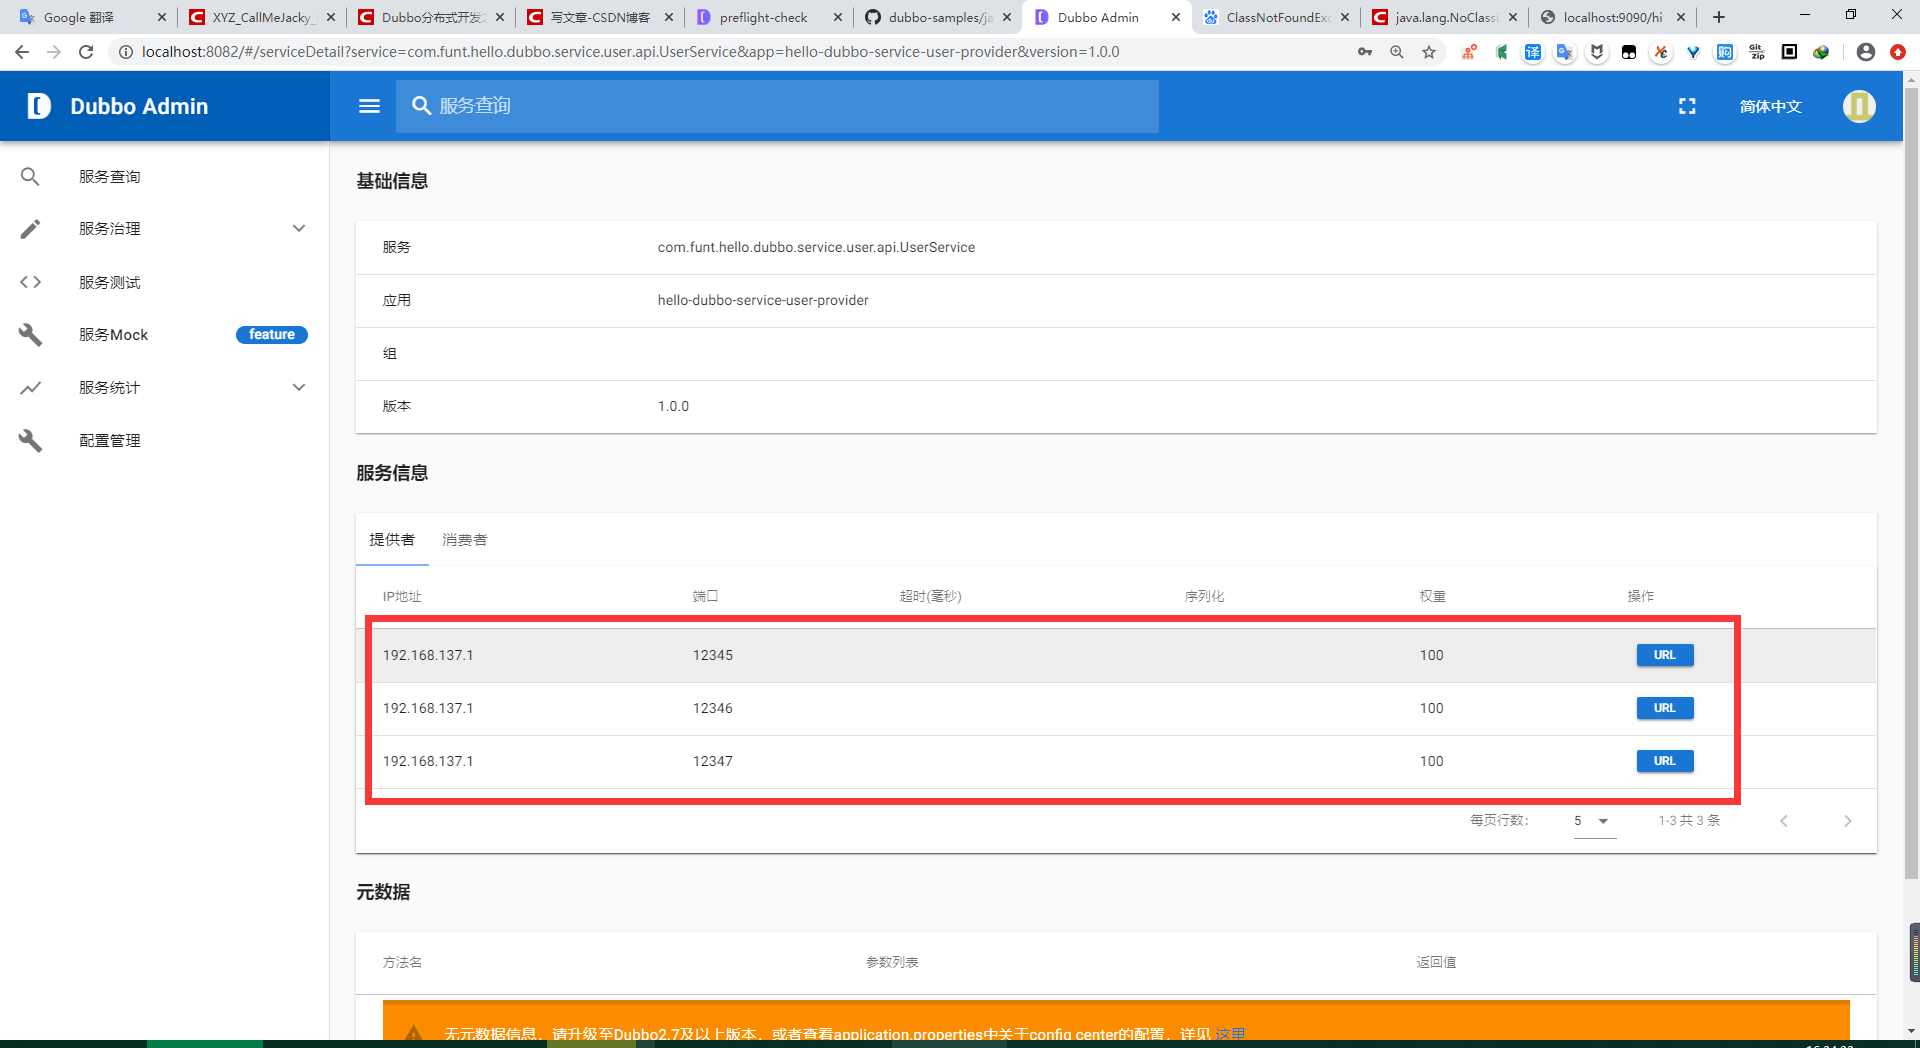Click the feature badge next to 服务Mock
This screenshot has height=1048, width=1920.
tap(272, 335)
